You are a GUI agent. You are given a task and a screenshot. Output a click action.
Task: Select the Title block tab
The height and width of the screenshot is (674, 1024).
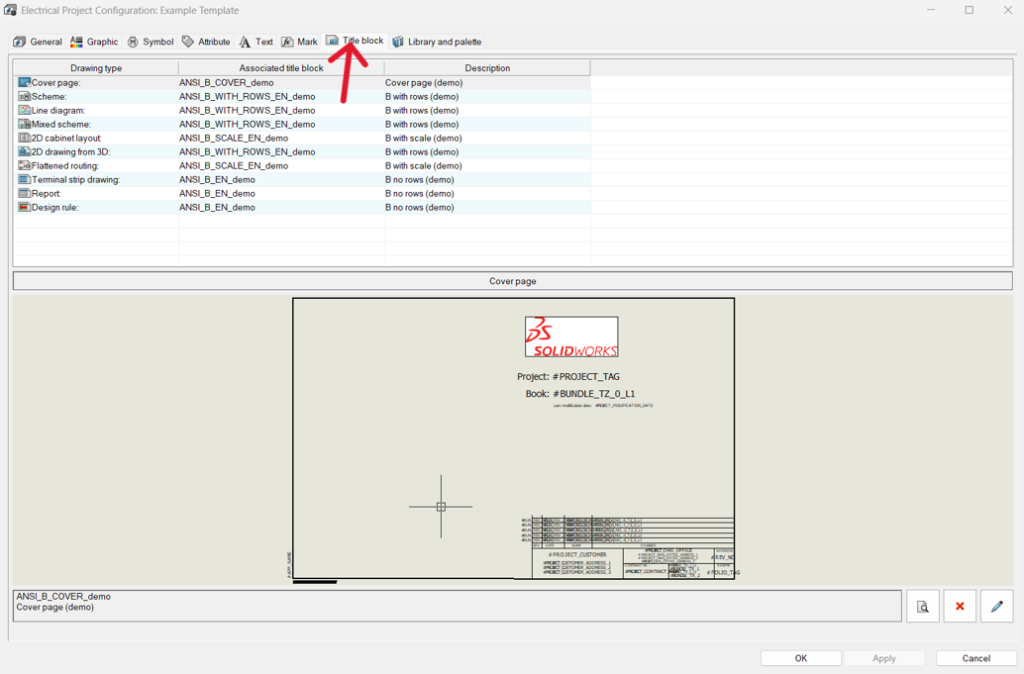coord(356,40)
